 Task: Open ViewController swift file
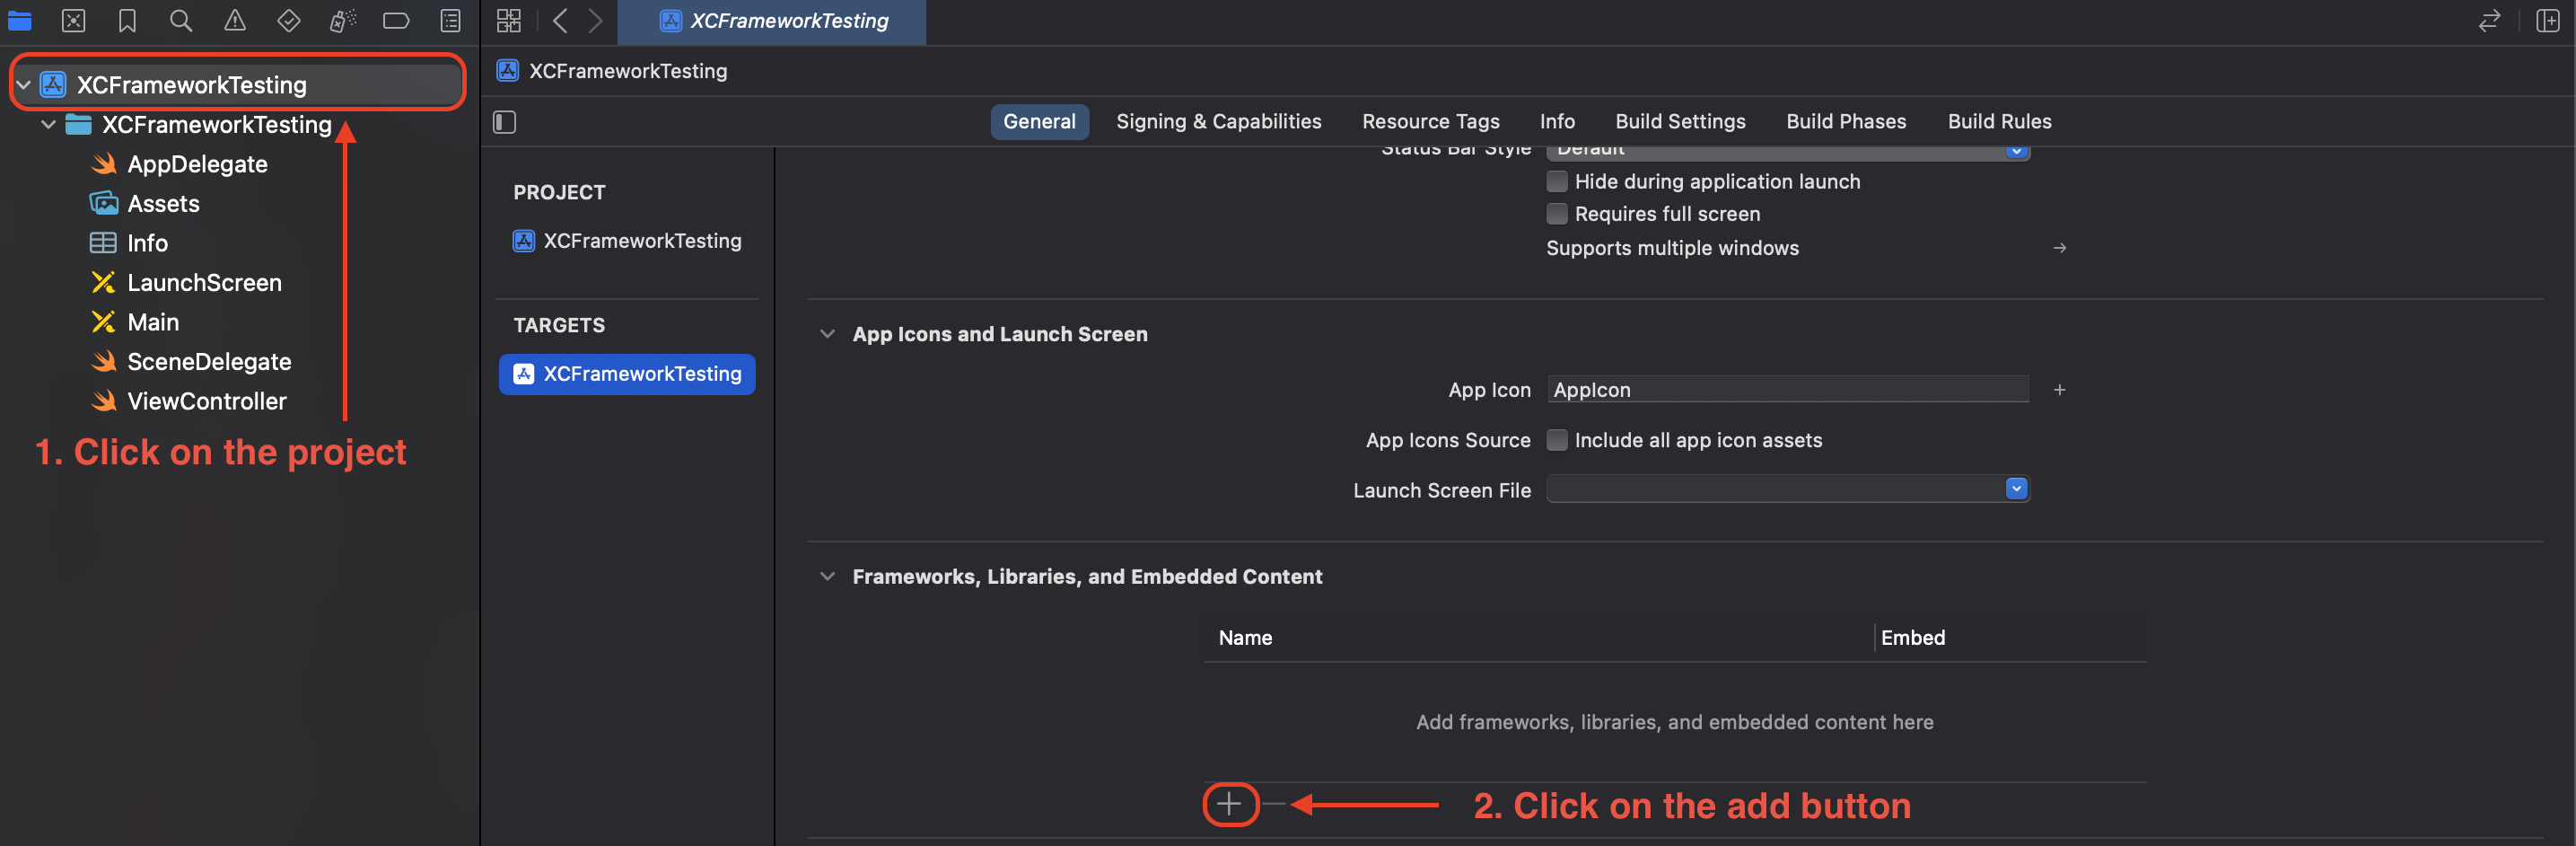pyautogui.click(x=206, y=401)
